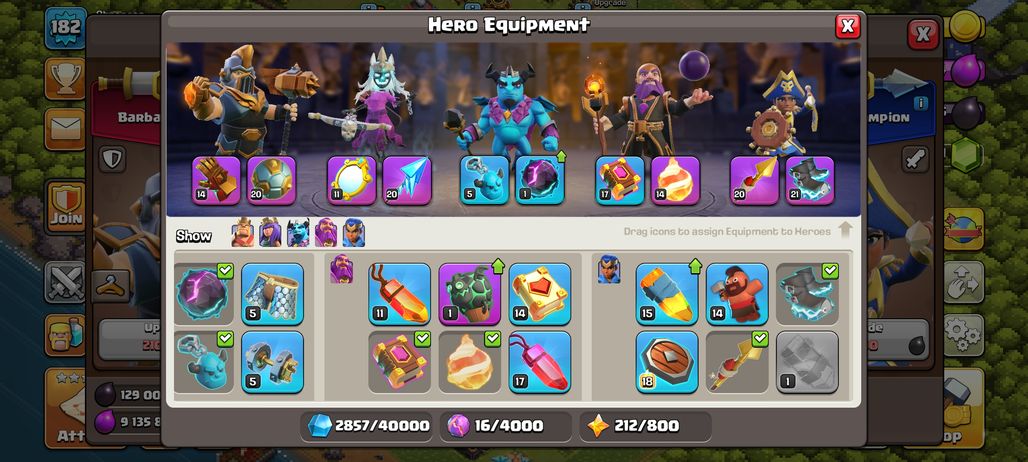Select the Archer Queen's mirror equipment level 11
This screenshot has width=1028, height=462.
[352, 180]
